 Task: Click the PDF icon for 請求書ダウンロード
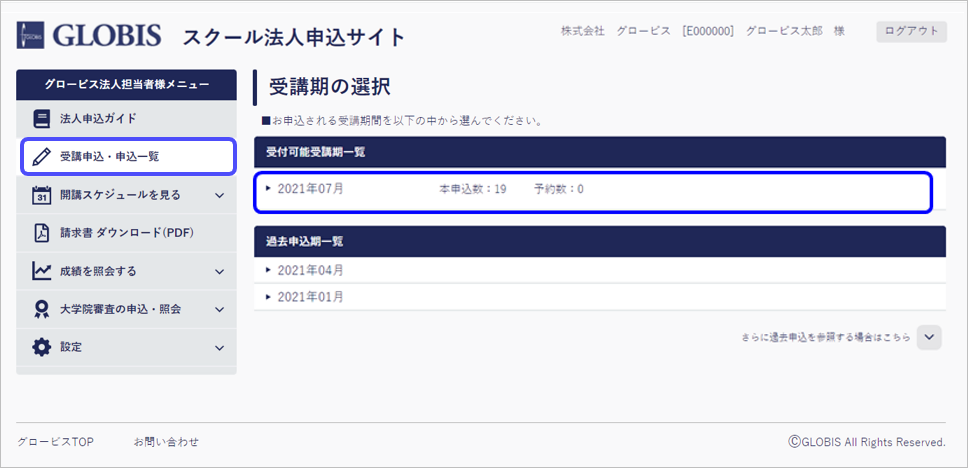coord(41,233)
